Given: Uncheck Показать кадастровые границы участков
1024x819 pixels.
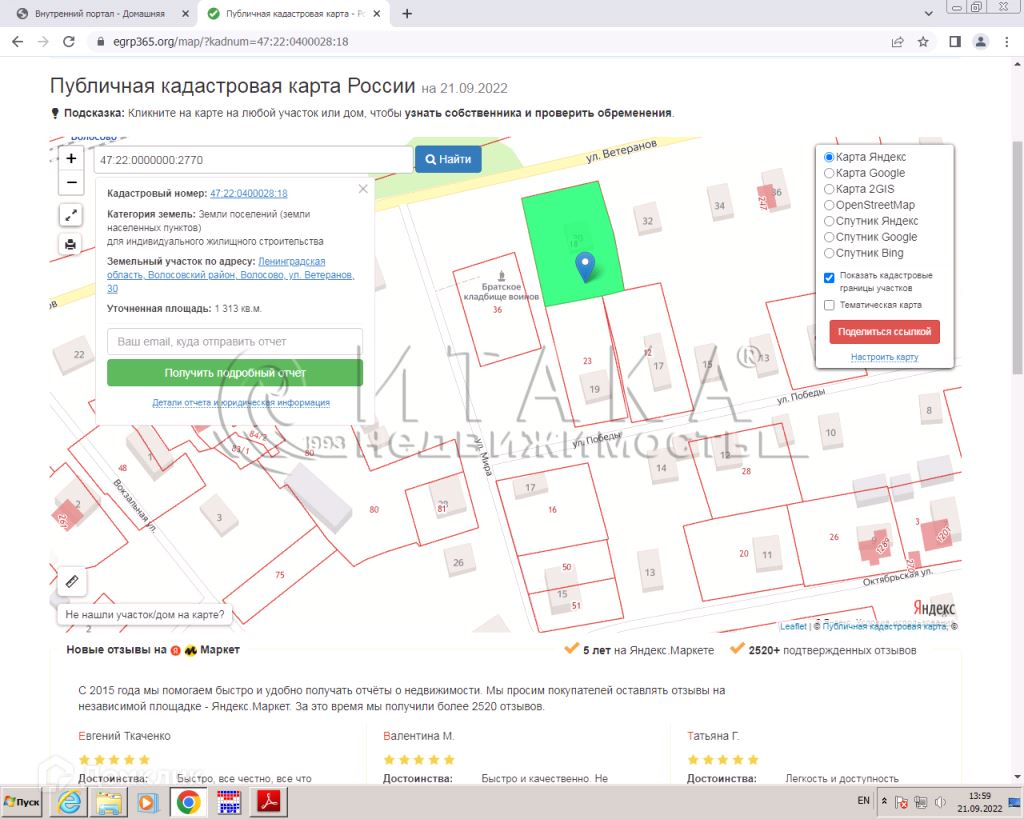Looking at the screenshot, I should pos(829,278).
